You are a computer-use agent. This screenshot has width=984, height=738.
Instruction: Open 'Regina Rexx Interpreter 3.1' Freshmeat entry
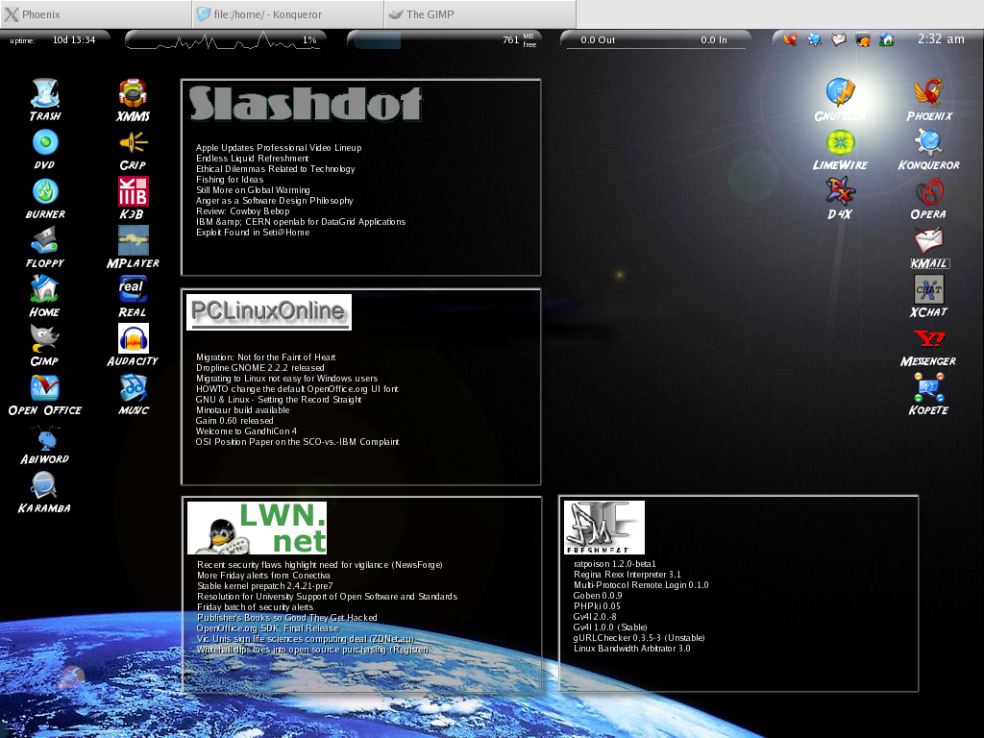627,574
